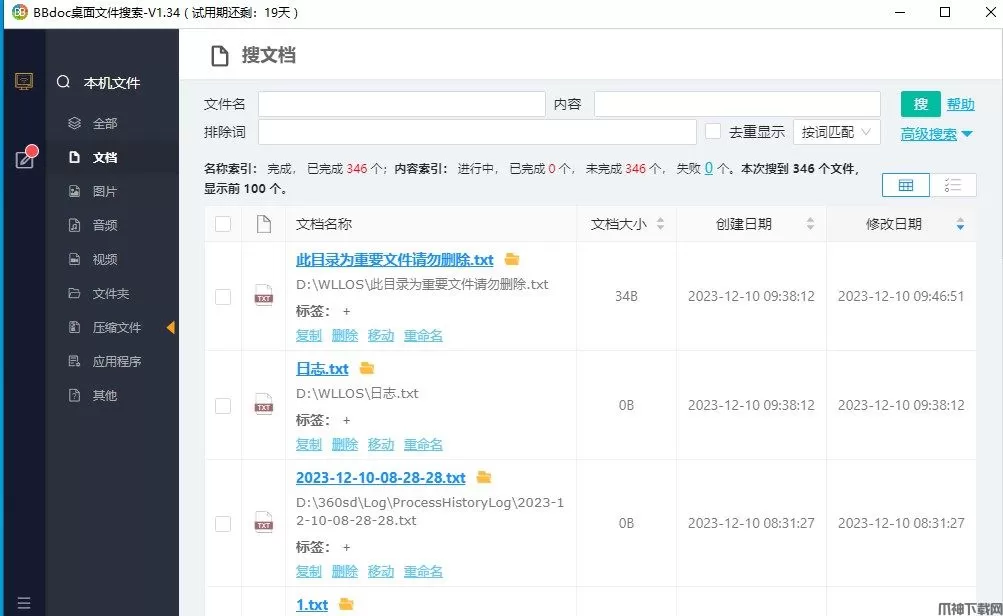Open the 日志.txt file link

322,368
